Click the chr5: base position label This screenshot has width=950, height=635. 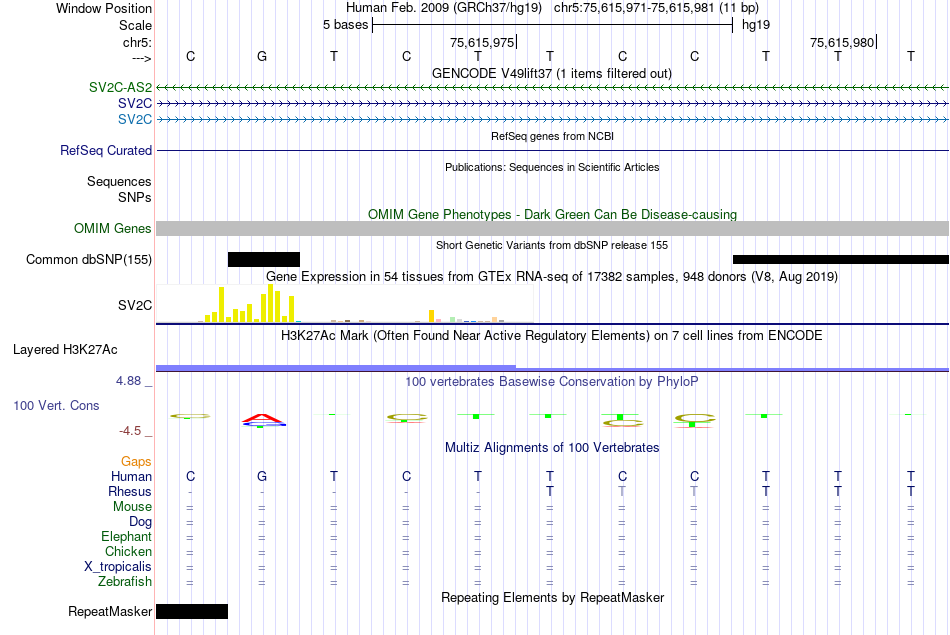pos(137,42)
